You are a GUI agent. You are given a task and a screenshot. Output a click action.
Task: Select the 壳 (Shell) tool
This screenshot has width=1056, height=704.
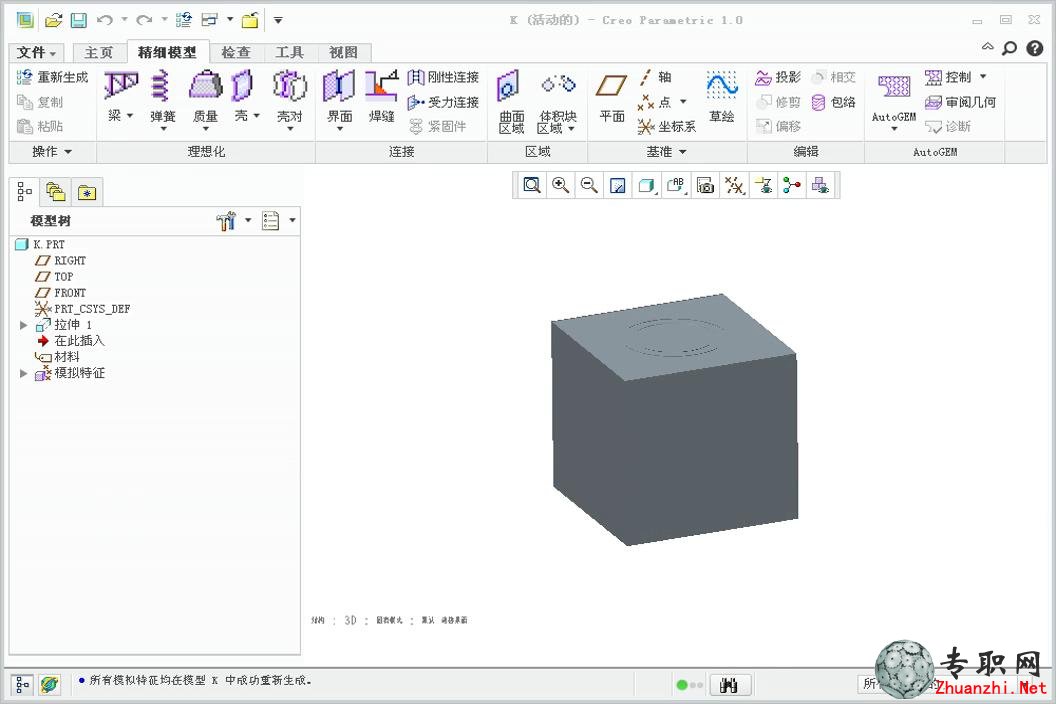(244, 97)
